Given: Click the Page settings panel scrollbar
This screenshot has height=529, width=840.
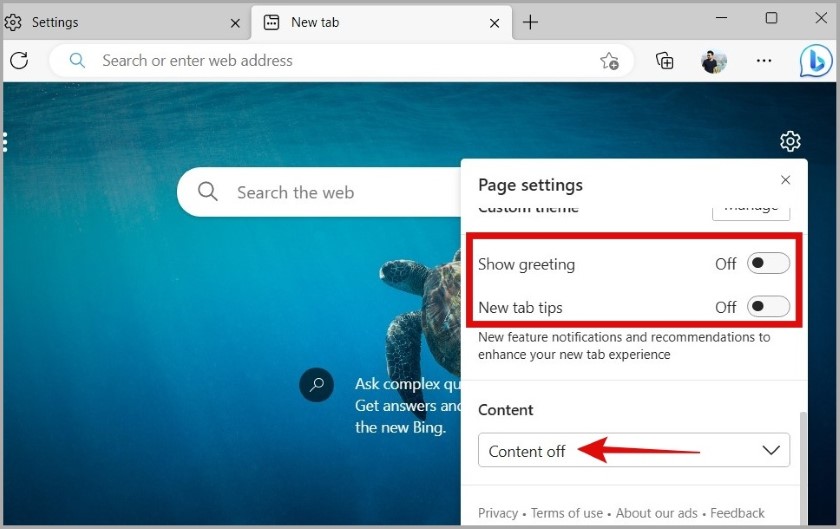Looking at the screenshot, I should tap(803, 467).
